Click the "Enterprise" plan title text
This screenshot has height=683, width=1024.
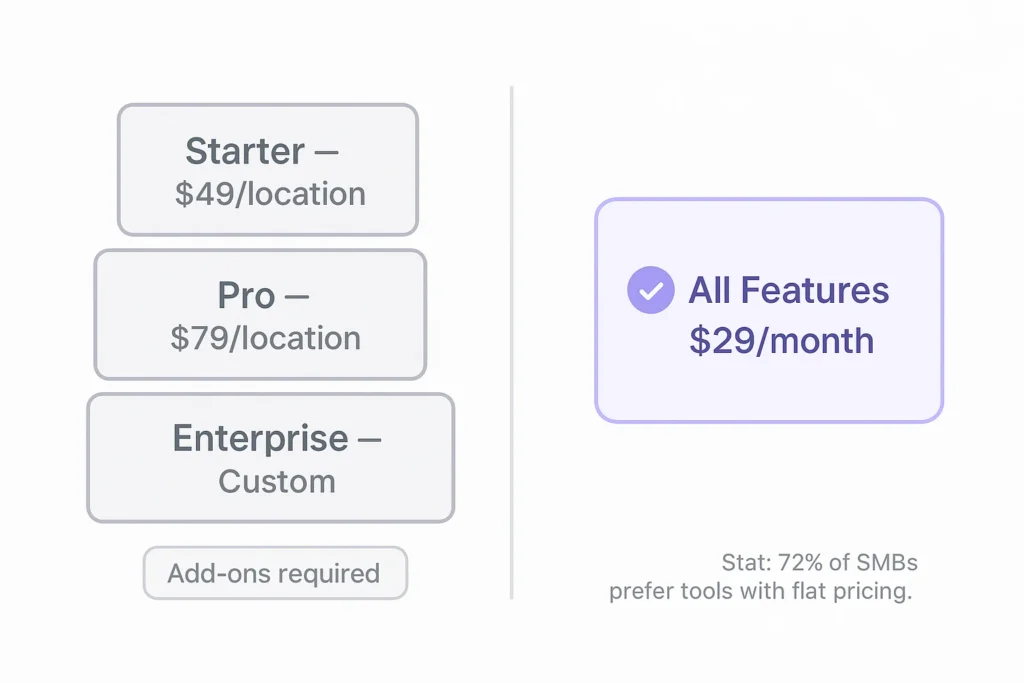260,439
